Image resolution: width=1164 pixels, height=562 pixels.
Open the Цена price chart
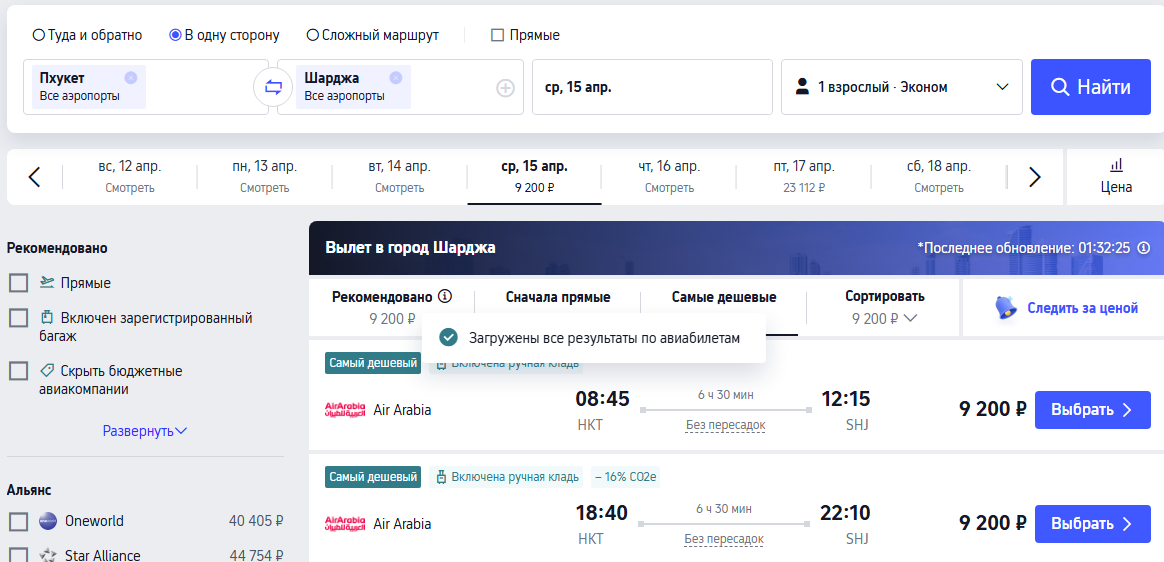pos(1116,176)
